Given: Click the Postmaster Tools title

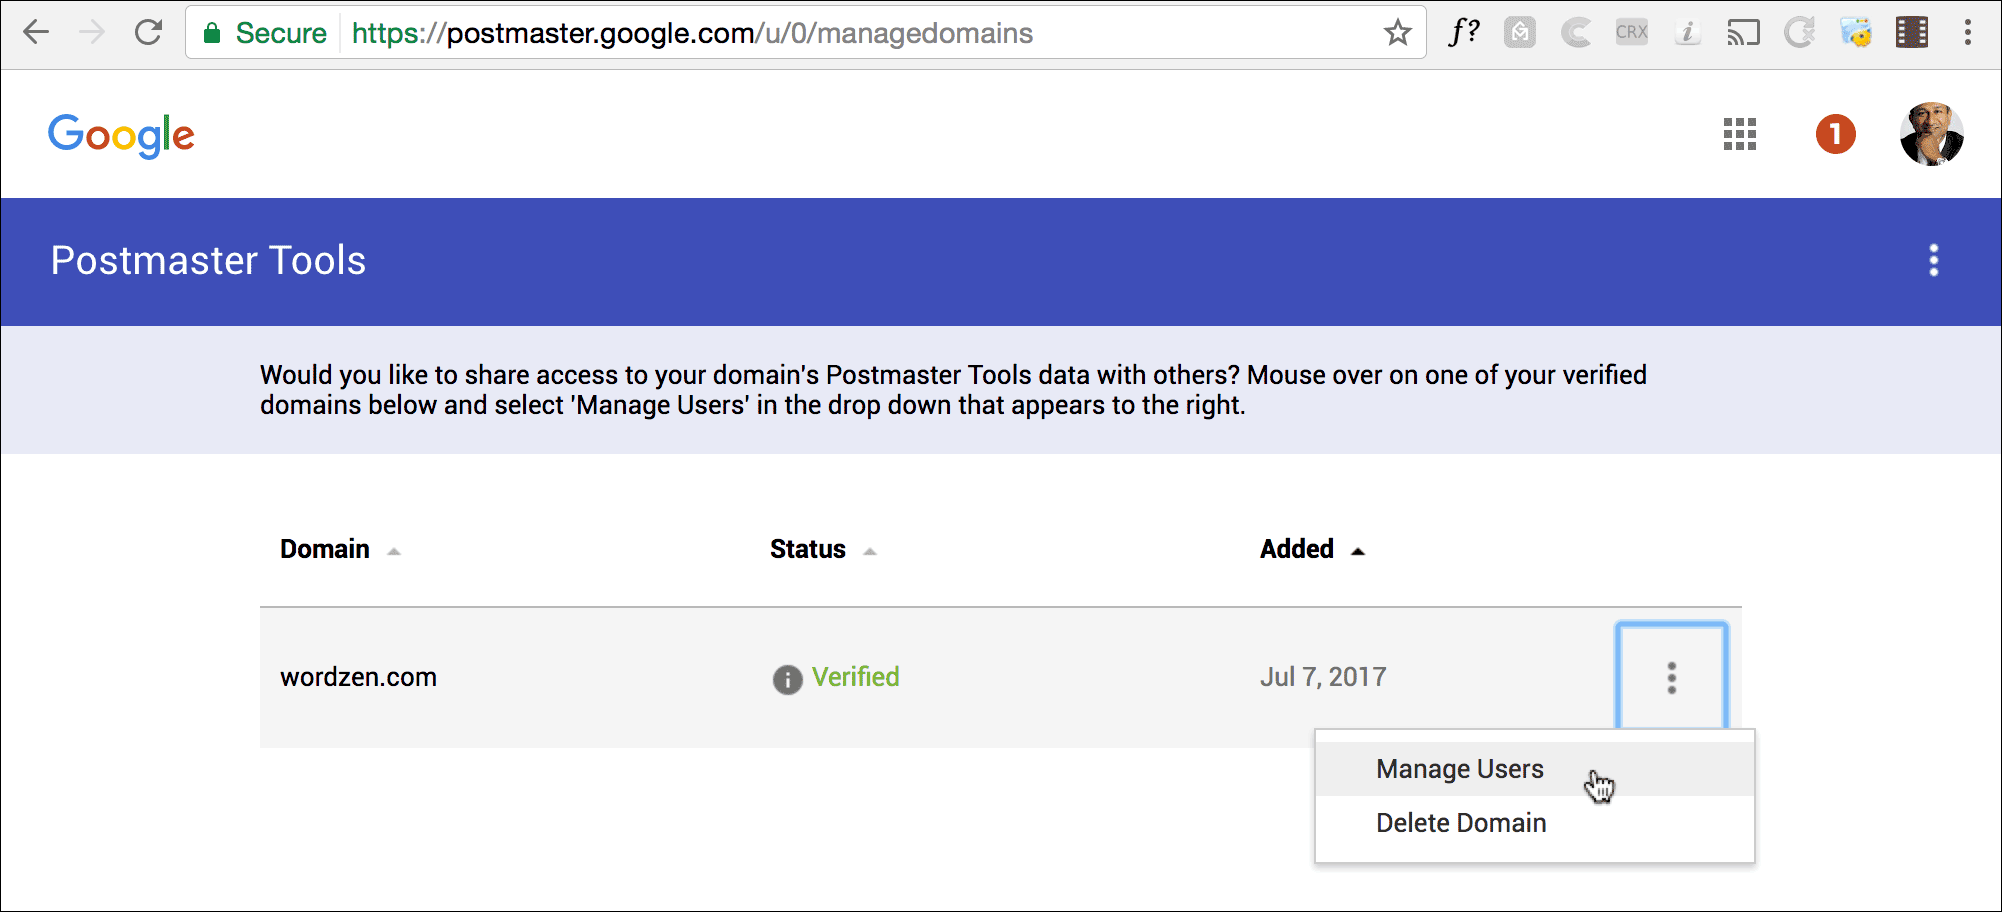Looking at the screenshot, I should [208, 261].
